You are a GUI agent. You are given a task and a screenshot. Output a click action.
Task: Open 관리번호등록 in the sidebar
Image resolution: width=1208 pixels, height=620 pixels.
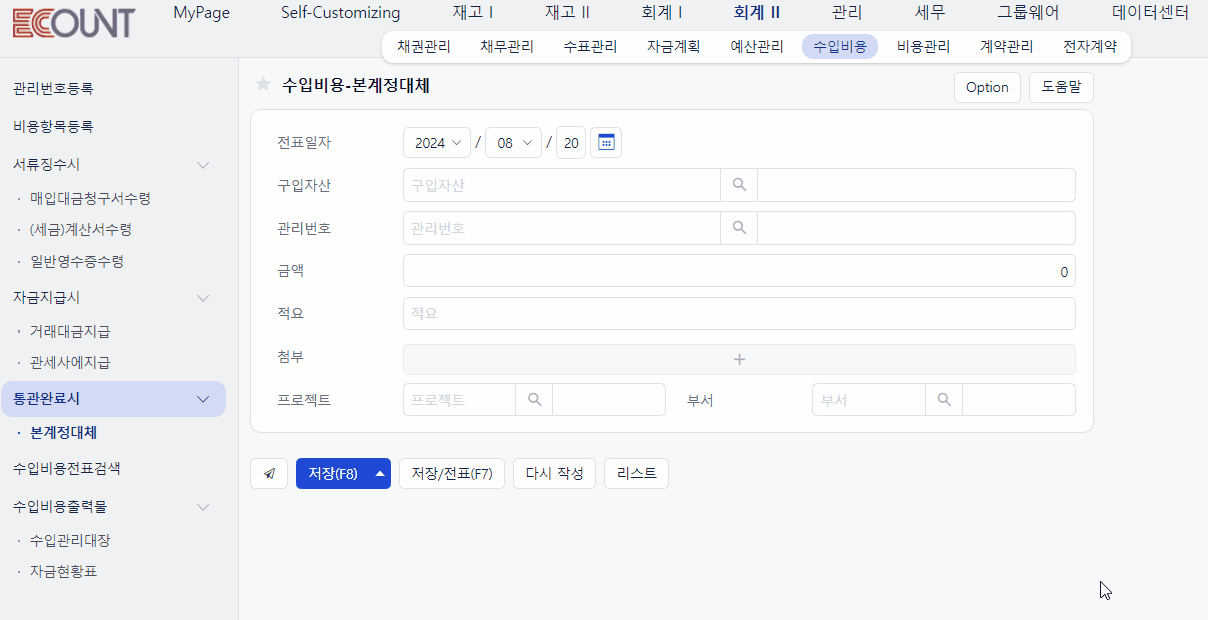(53, 89)
